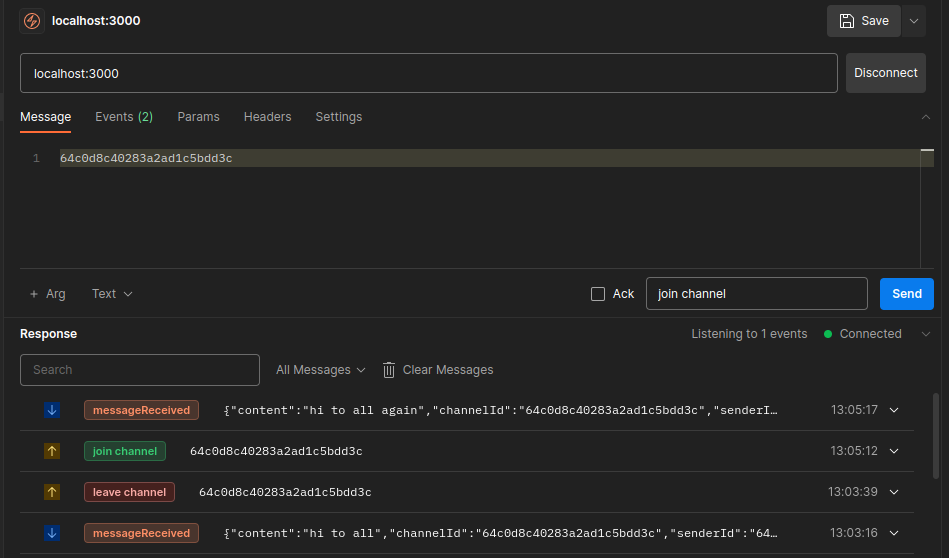Screen dimensions: 949x558
Task: Expand the connection status chevron
Action: click(x=925, y=334)
